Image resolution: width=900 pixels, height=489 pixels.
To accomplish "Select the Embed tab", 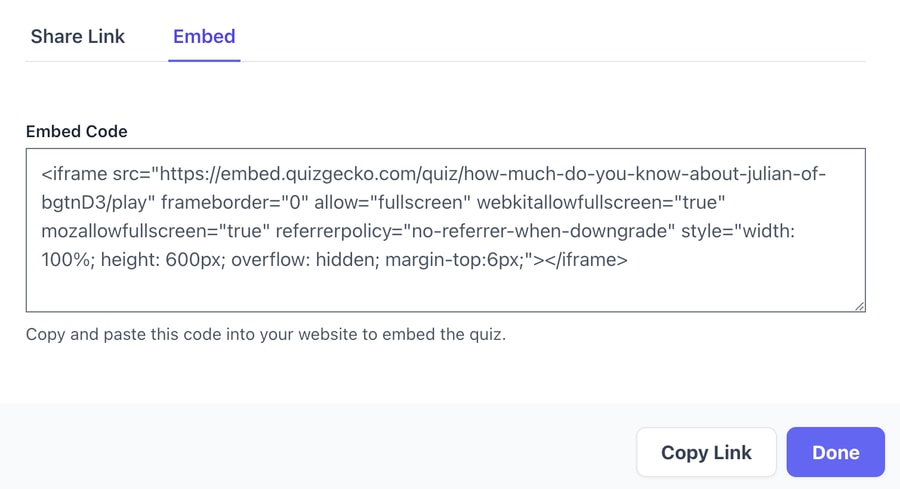I will (x=204, y=37).
